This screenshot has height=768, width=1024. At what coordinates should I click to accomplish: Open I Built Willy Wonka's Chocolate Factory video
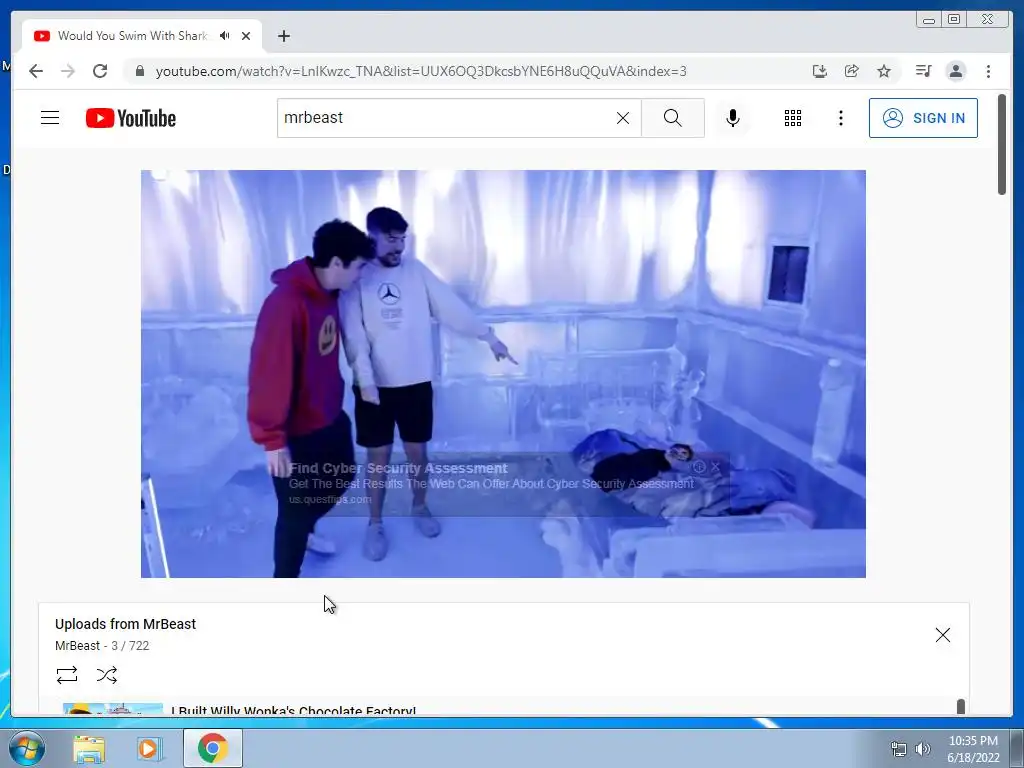pyautogui.click(x=293, y=711)
